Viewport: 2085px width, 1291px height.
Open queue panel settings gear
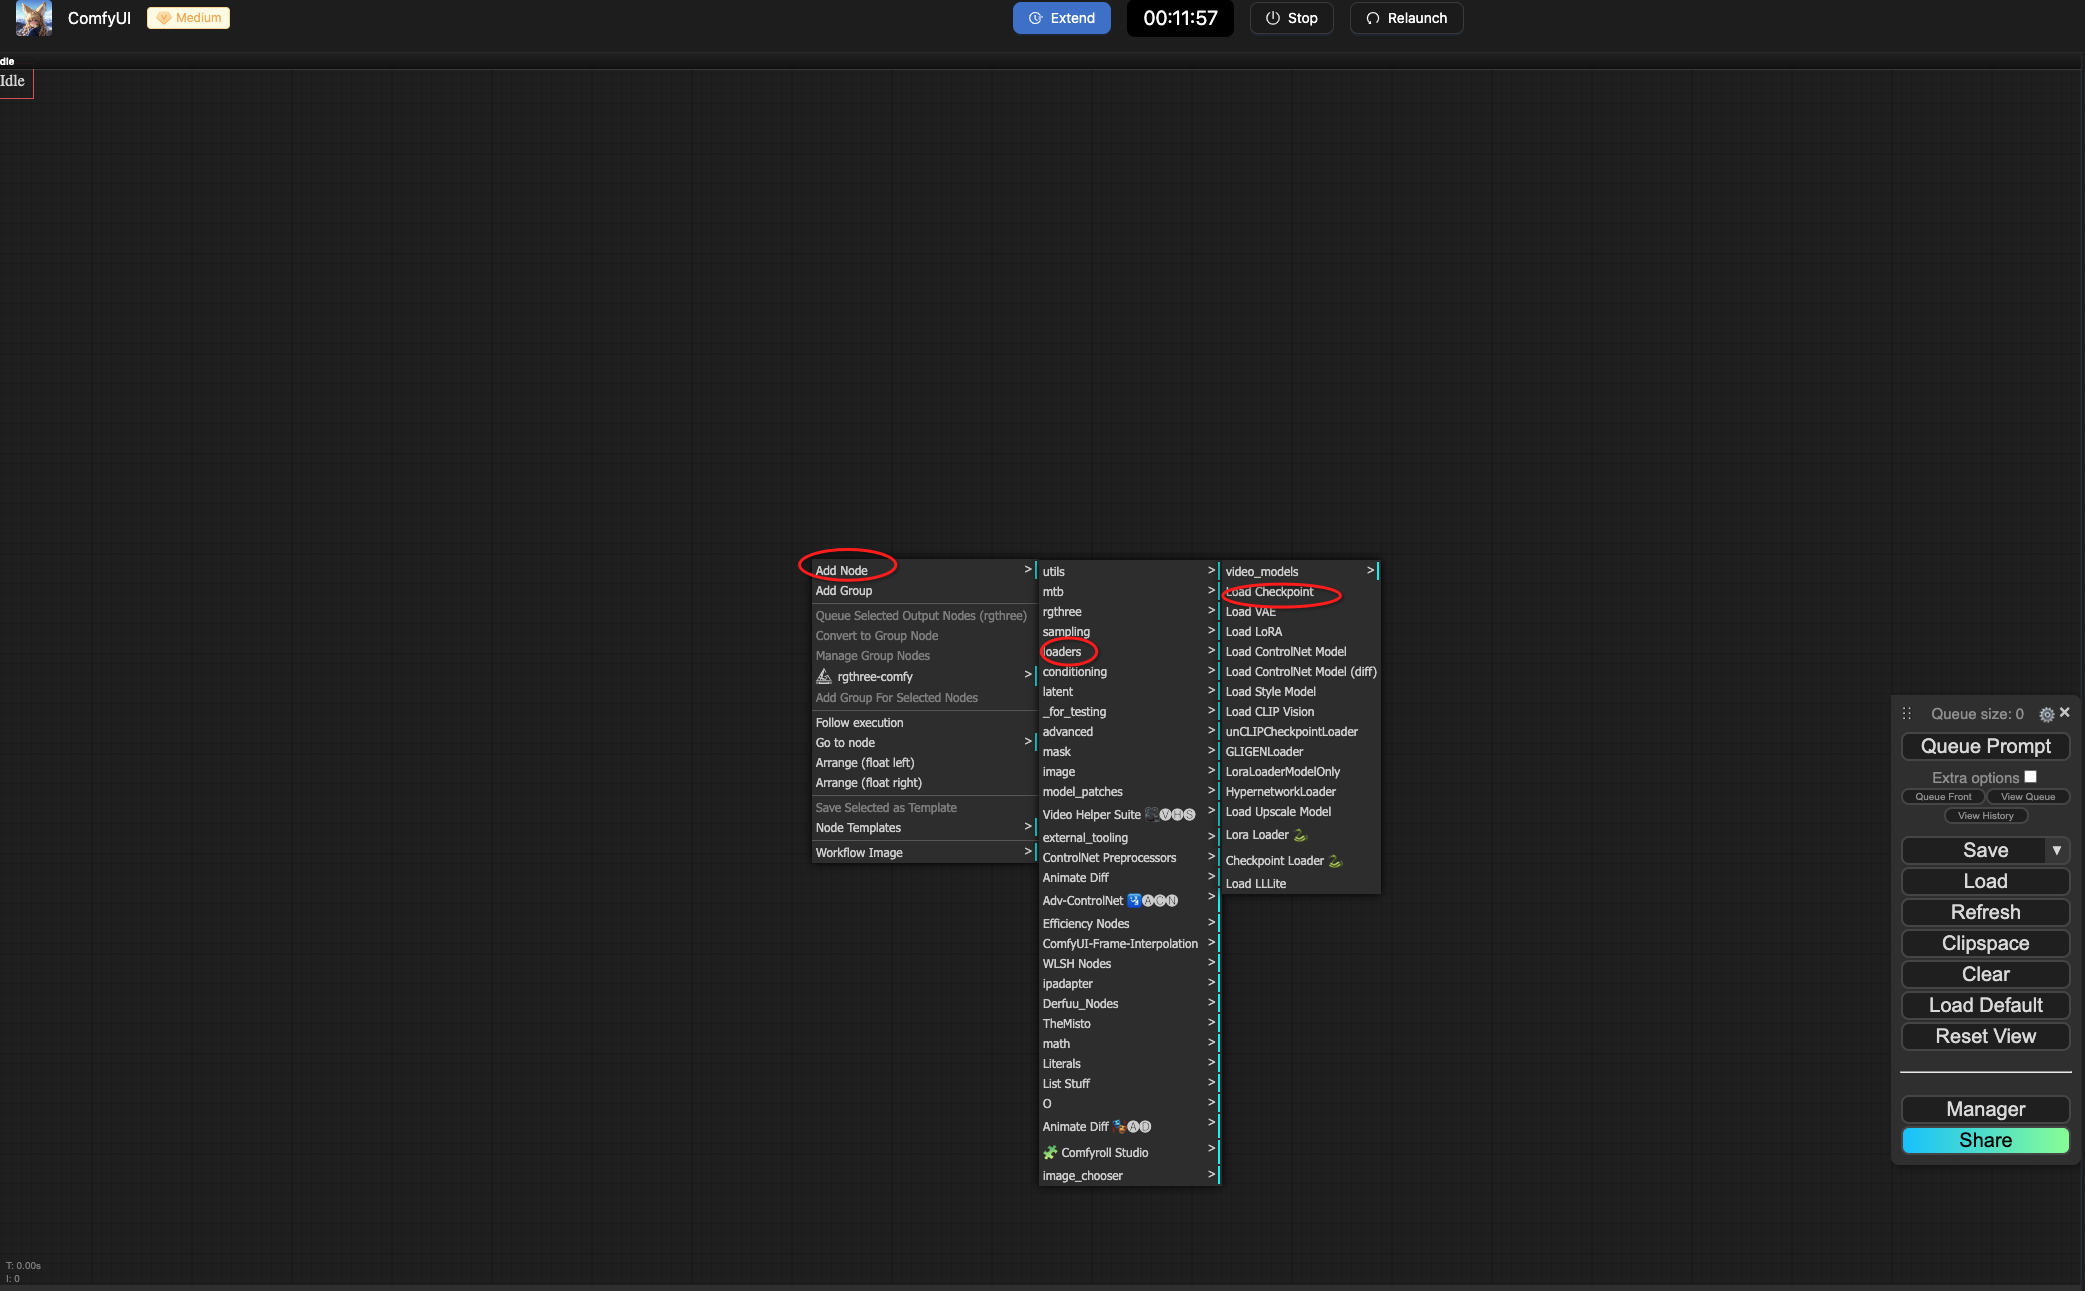[2046, 714]
